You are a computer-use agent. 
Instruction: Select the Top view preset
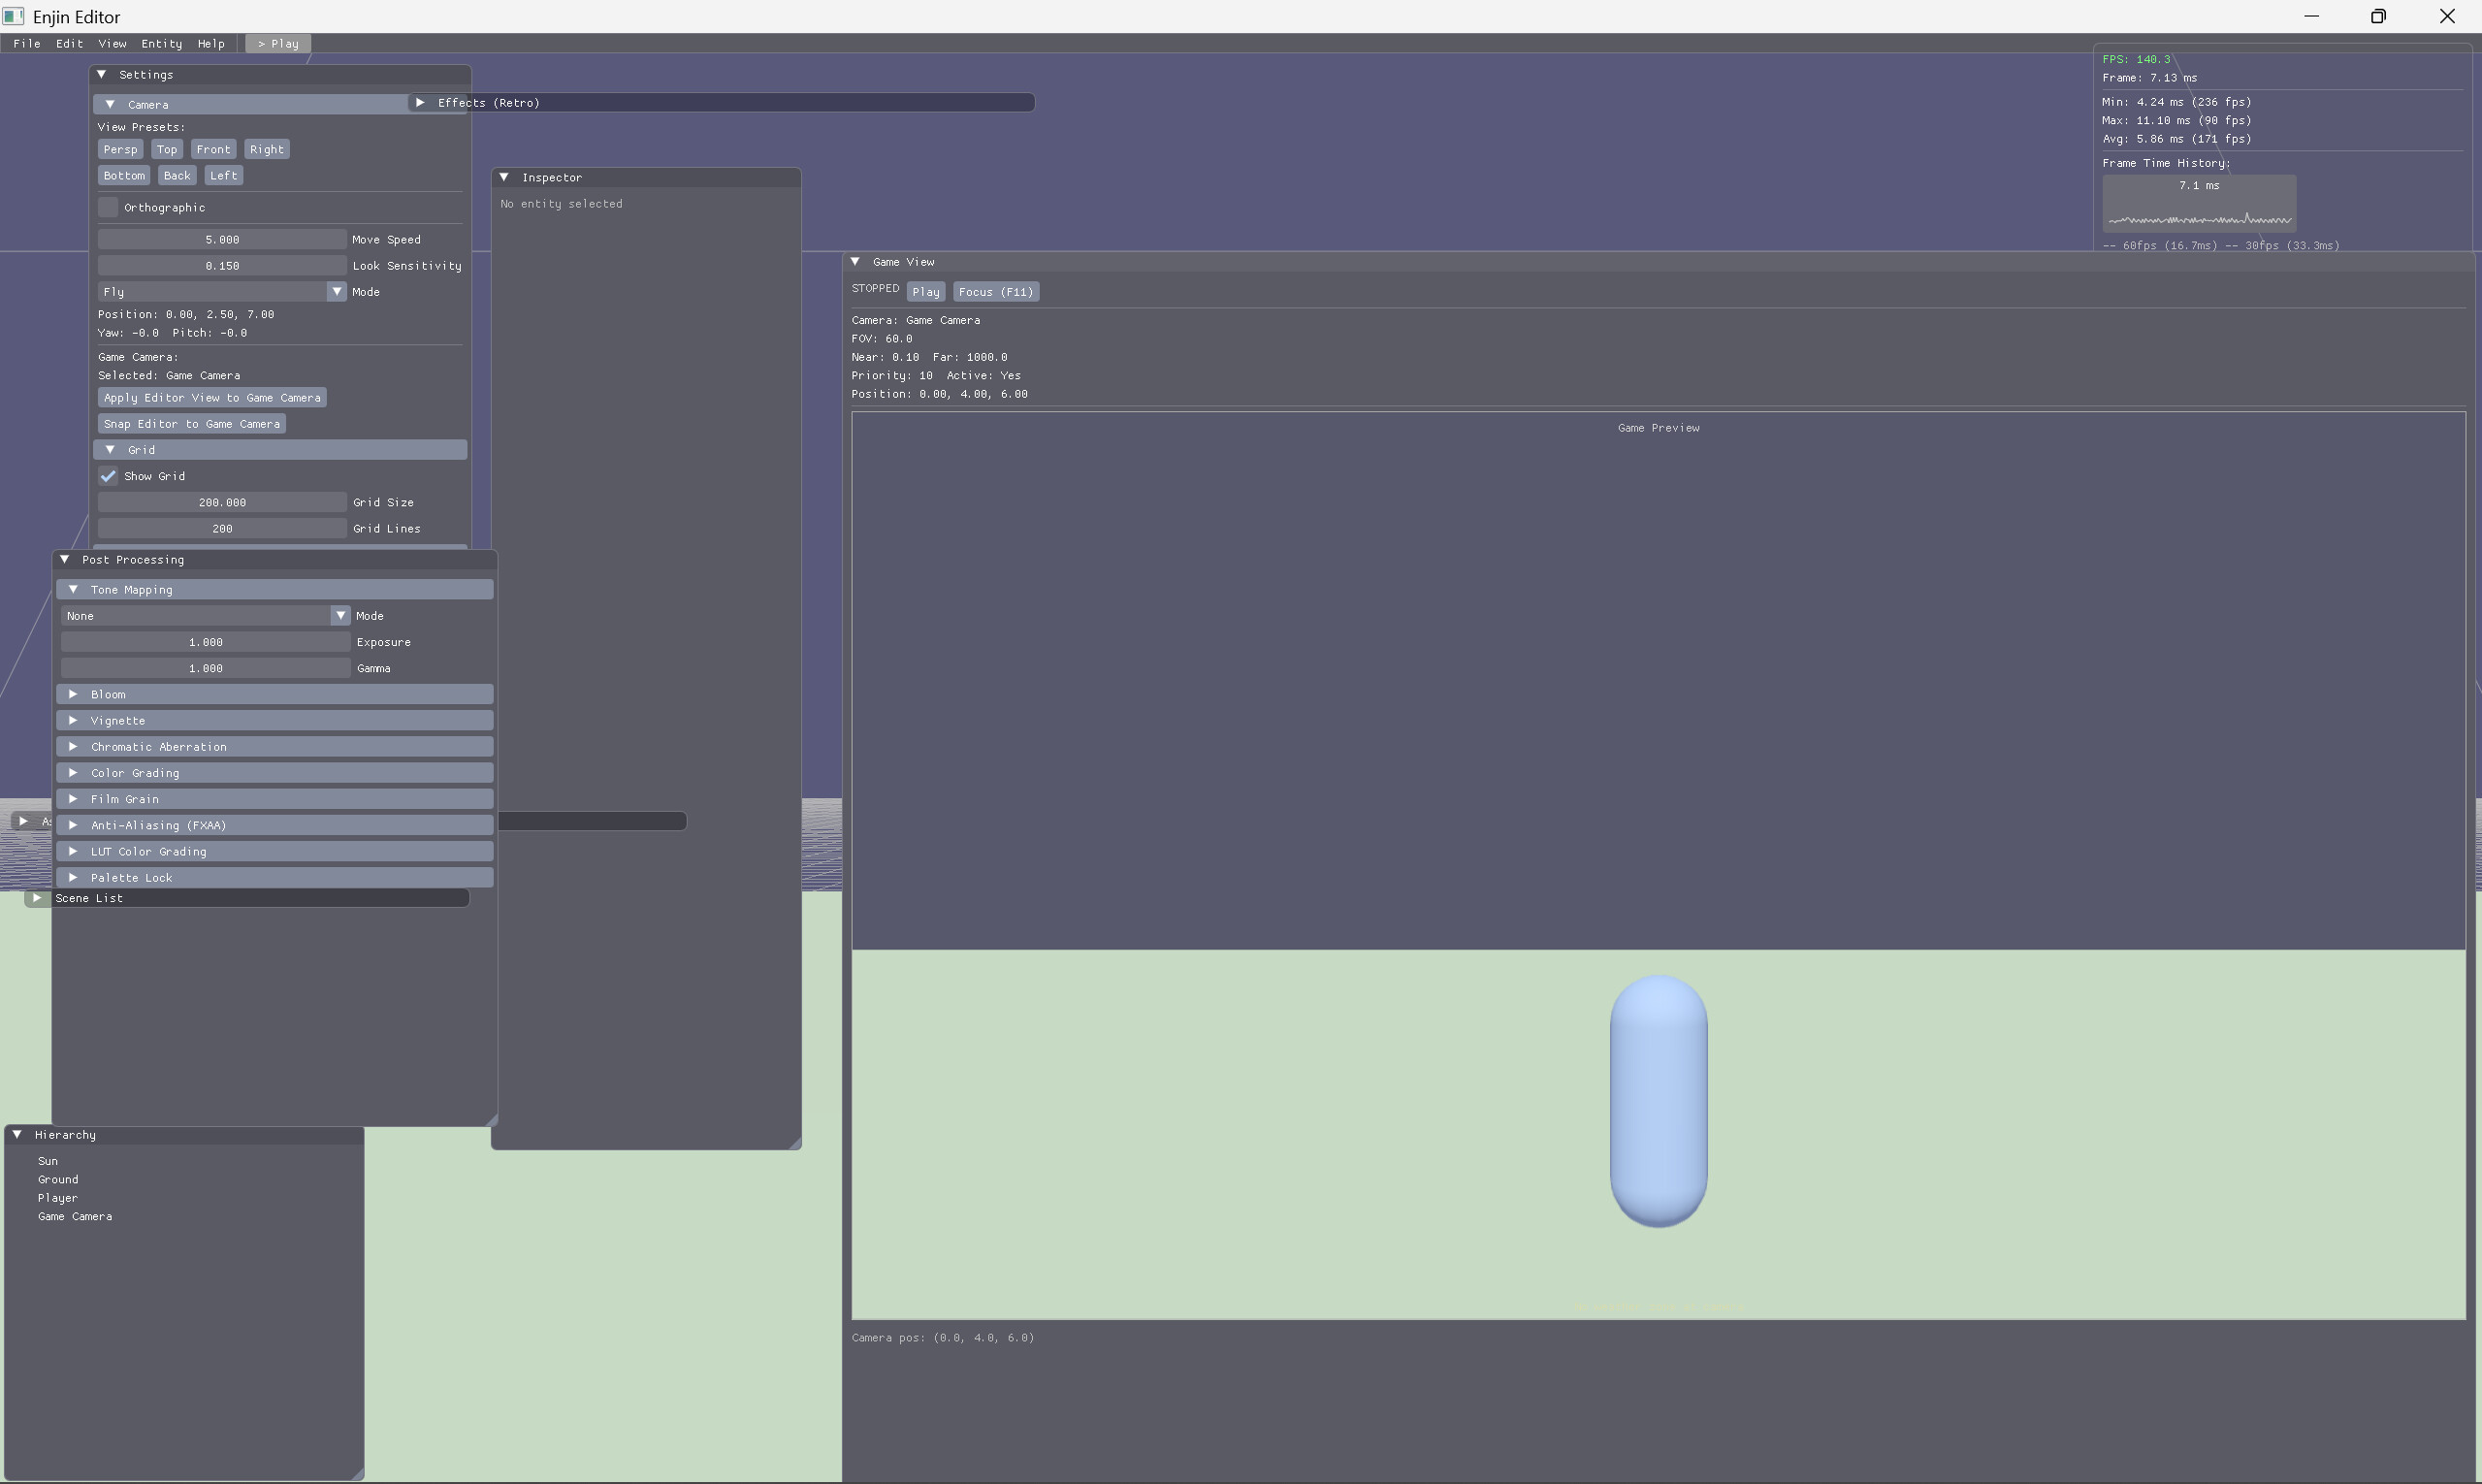coord(167,149)
